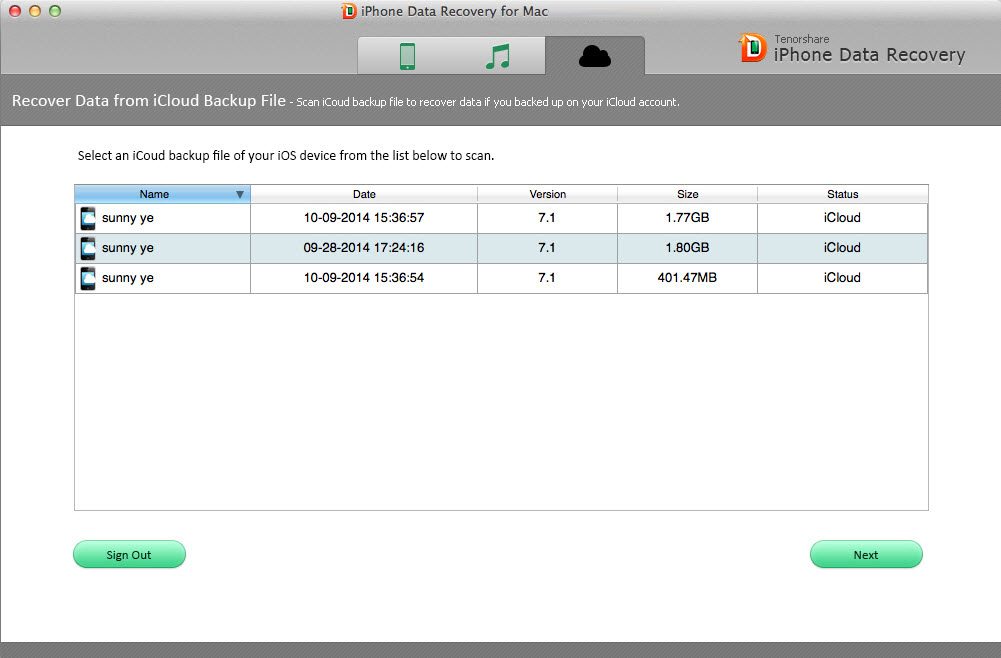Select the iCloud backup cloud tab

tap(594, 56)
